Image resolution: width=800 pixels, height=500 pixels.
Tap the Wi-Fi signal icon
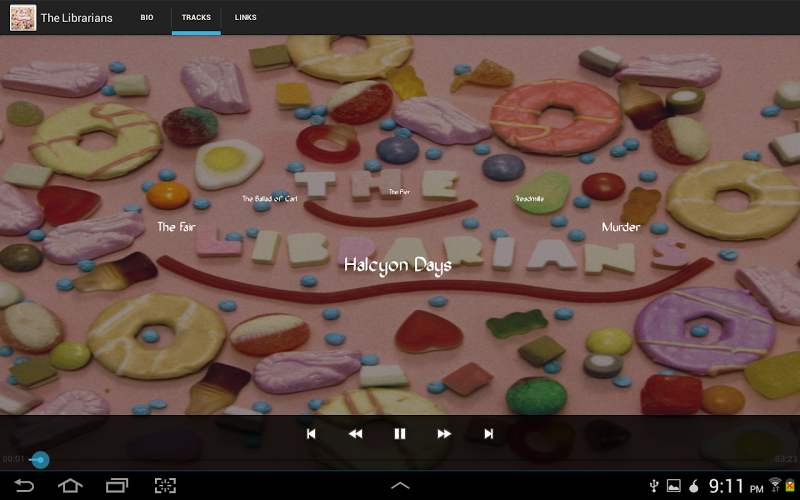775,485
